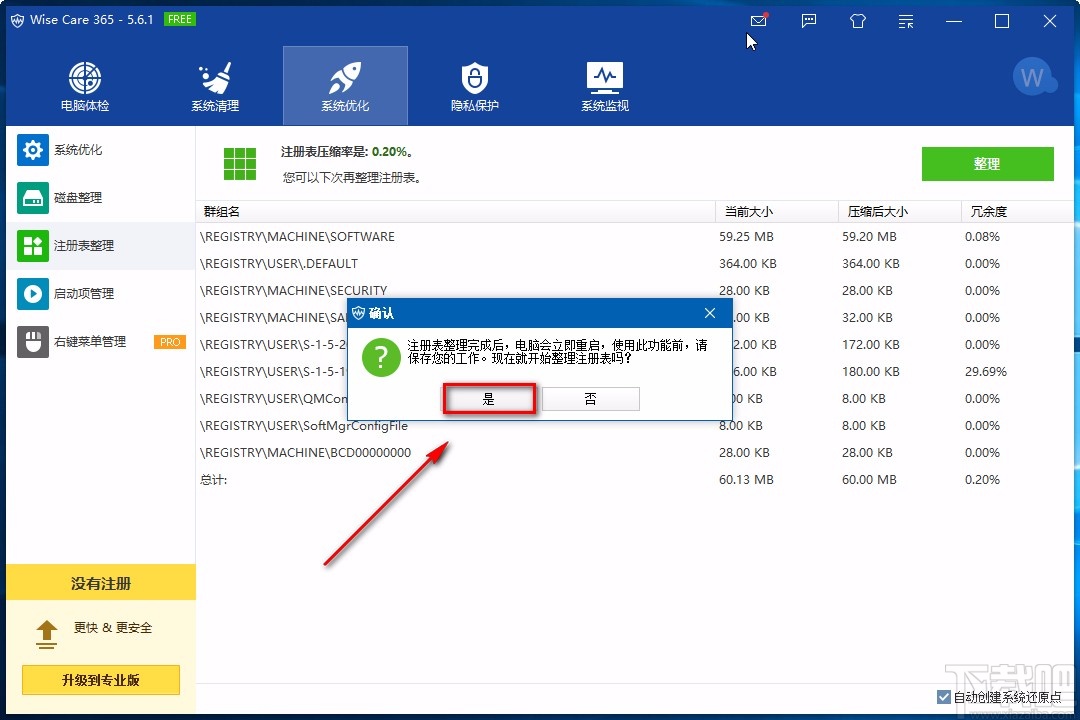Click the 确认 dialog shield icon
The width and height of the screenshot is (1080, 720).
[358, 313]
